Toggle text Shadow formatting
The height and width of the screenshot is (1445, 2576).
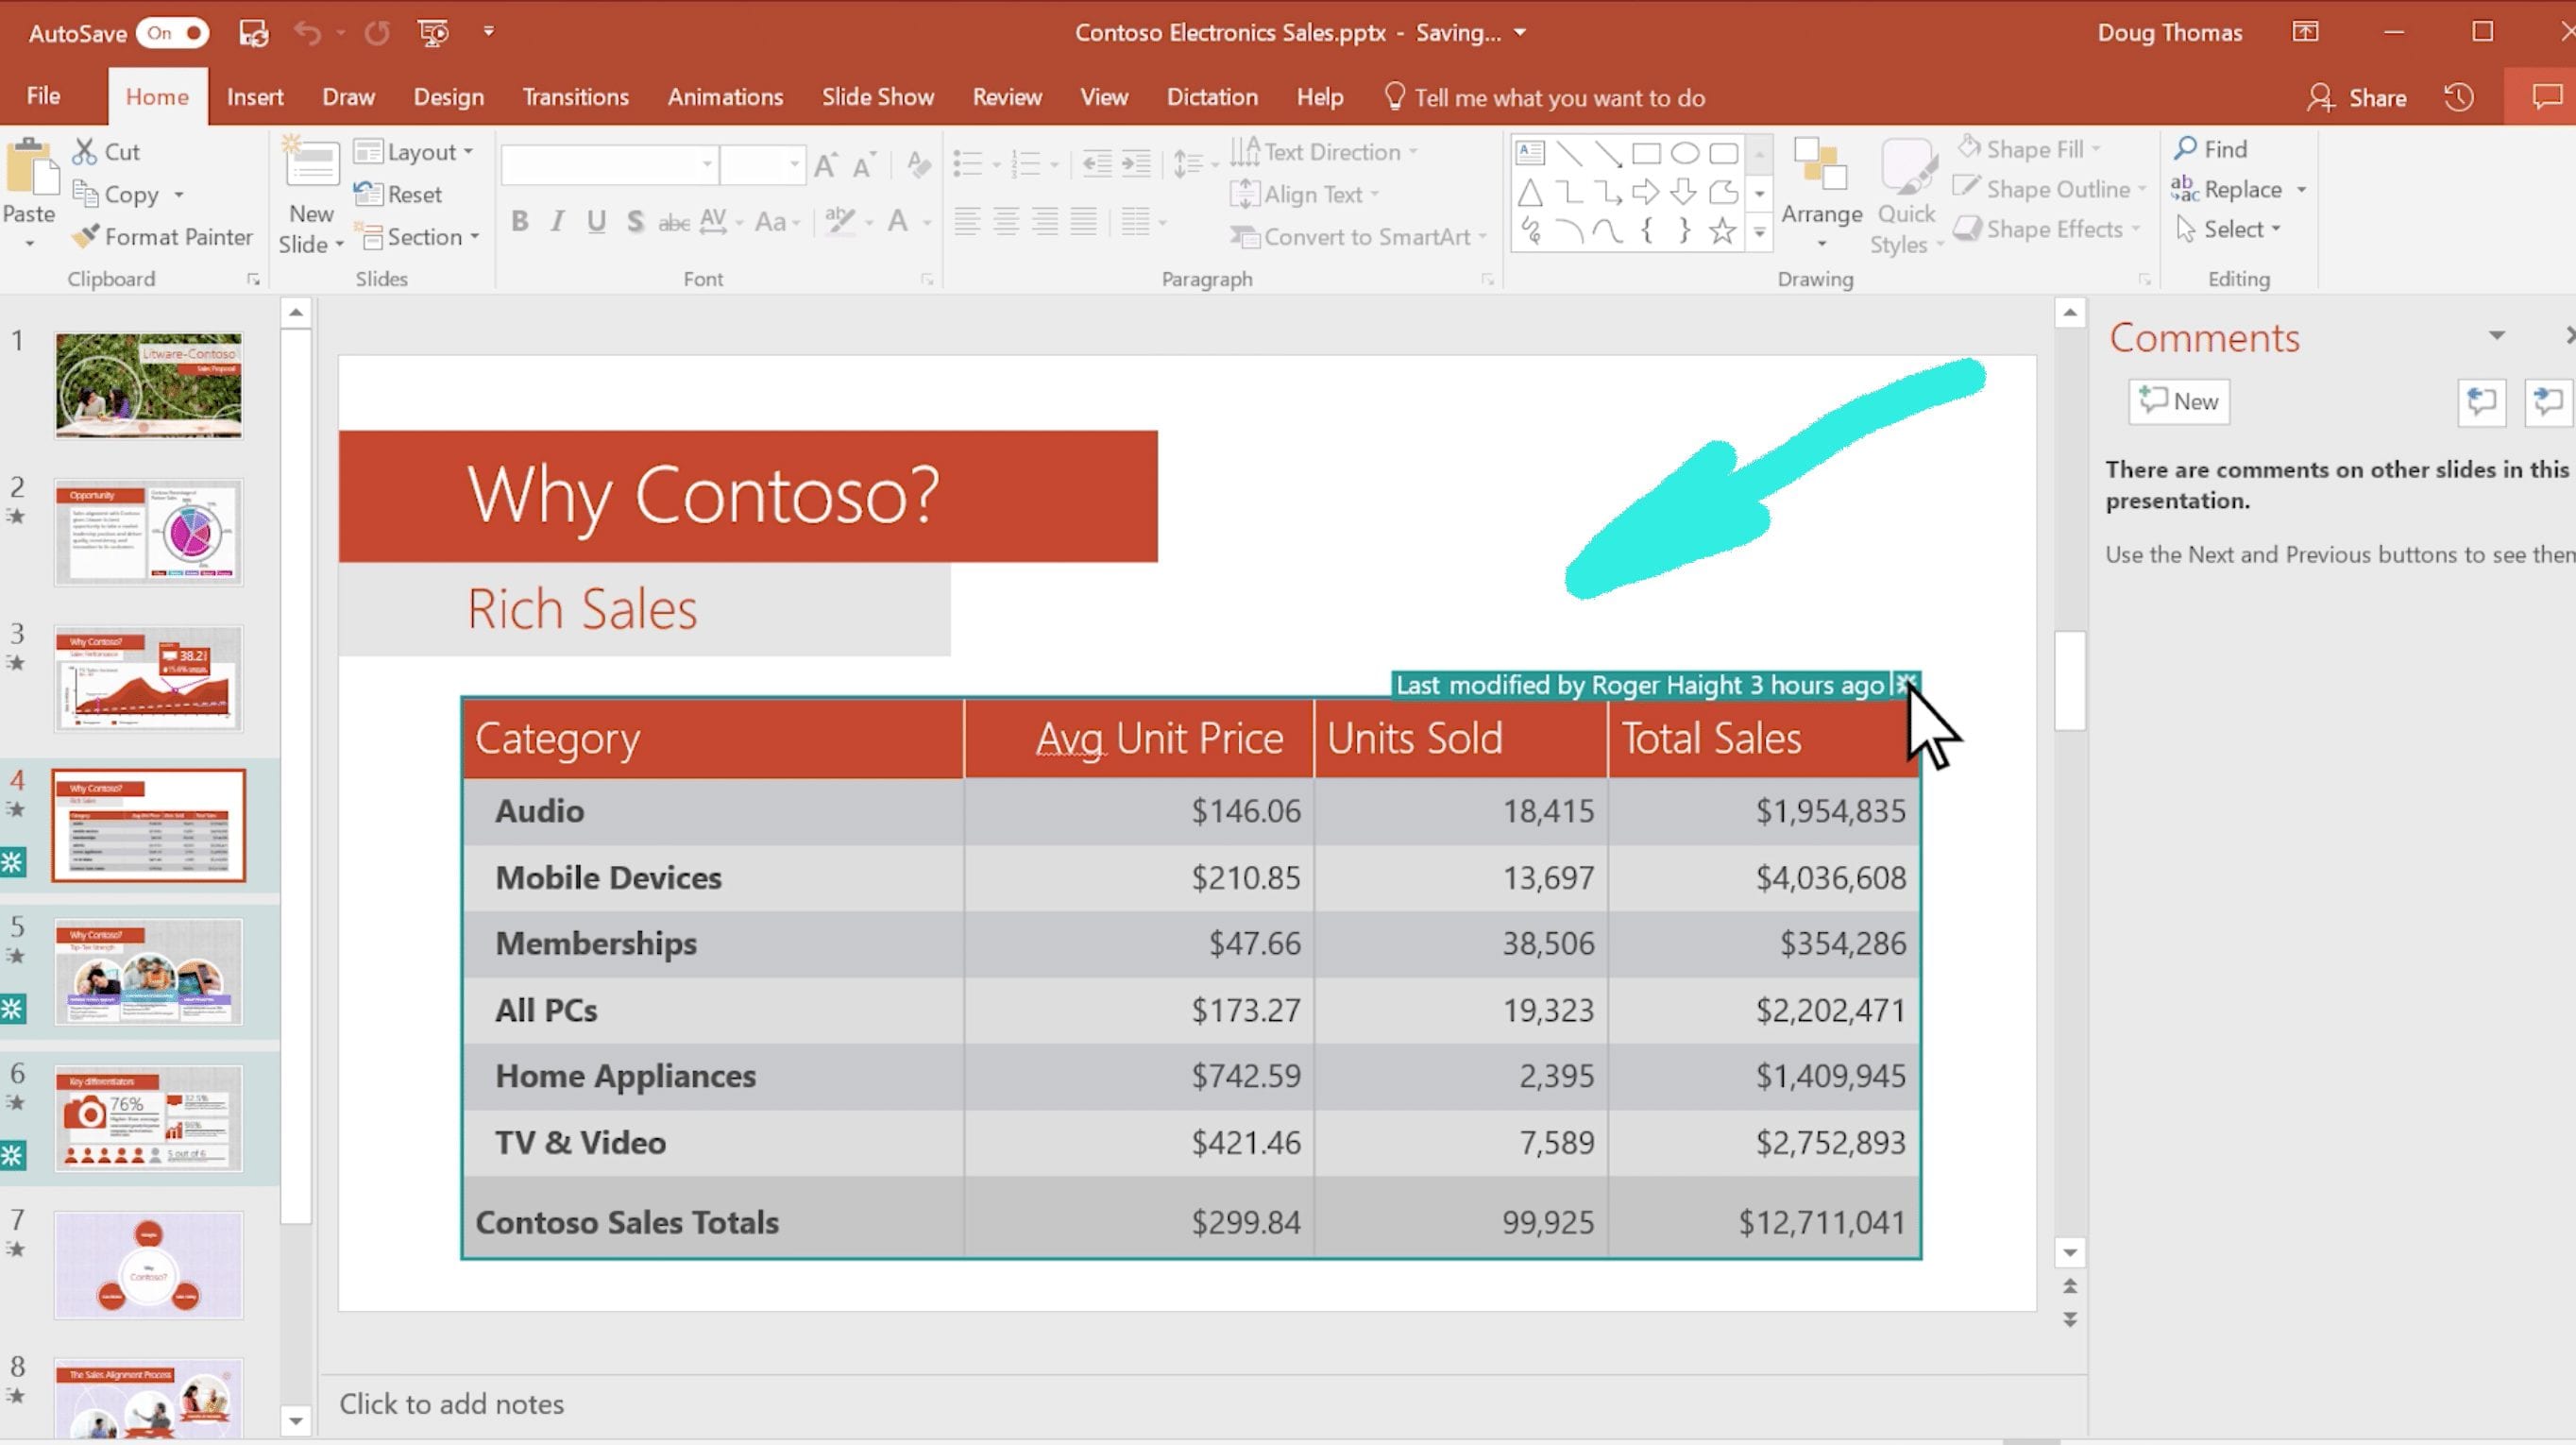pyautogui.click(x=635, y=221)
